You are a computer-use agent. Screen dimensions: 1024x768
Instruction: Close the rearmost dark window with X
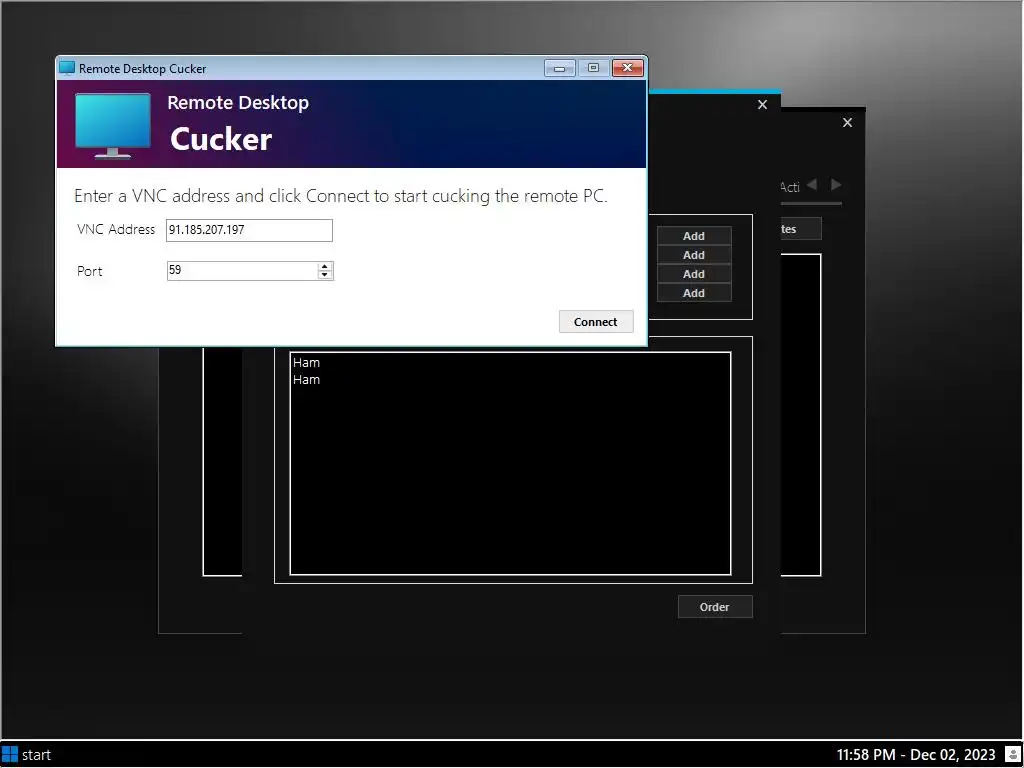[x=847, y=123]
